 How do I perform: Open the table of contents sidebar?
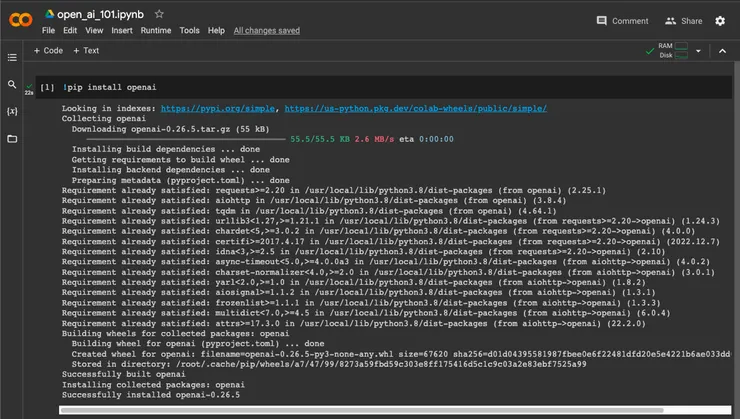[x=12, y=58]
